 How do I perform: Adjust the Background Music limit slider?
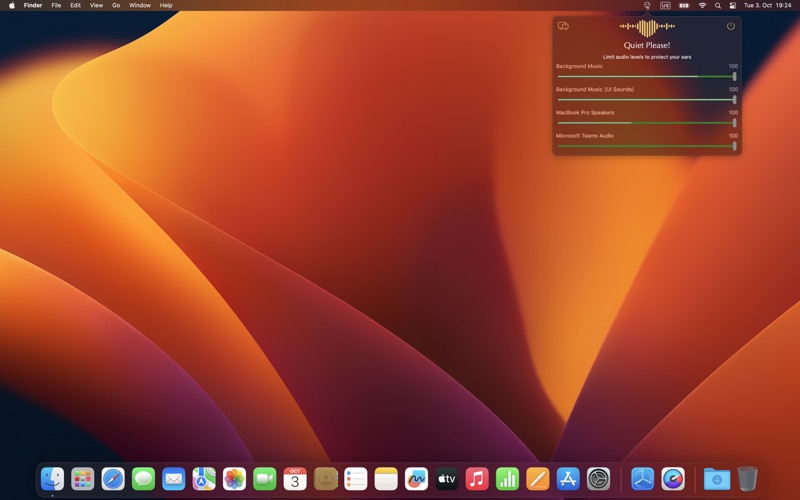tap(646, 77)
